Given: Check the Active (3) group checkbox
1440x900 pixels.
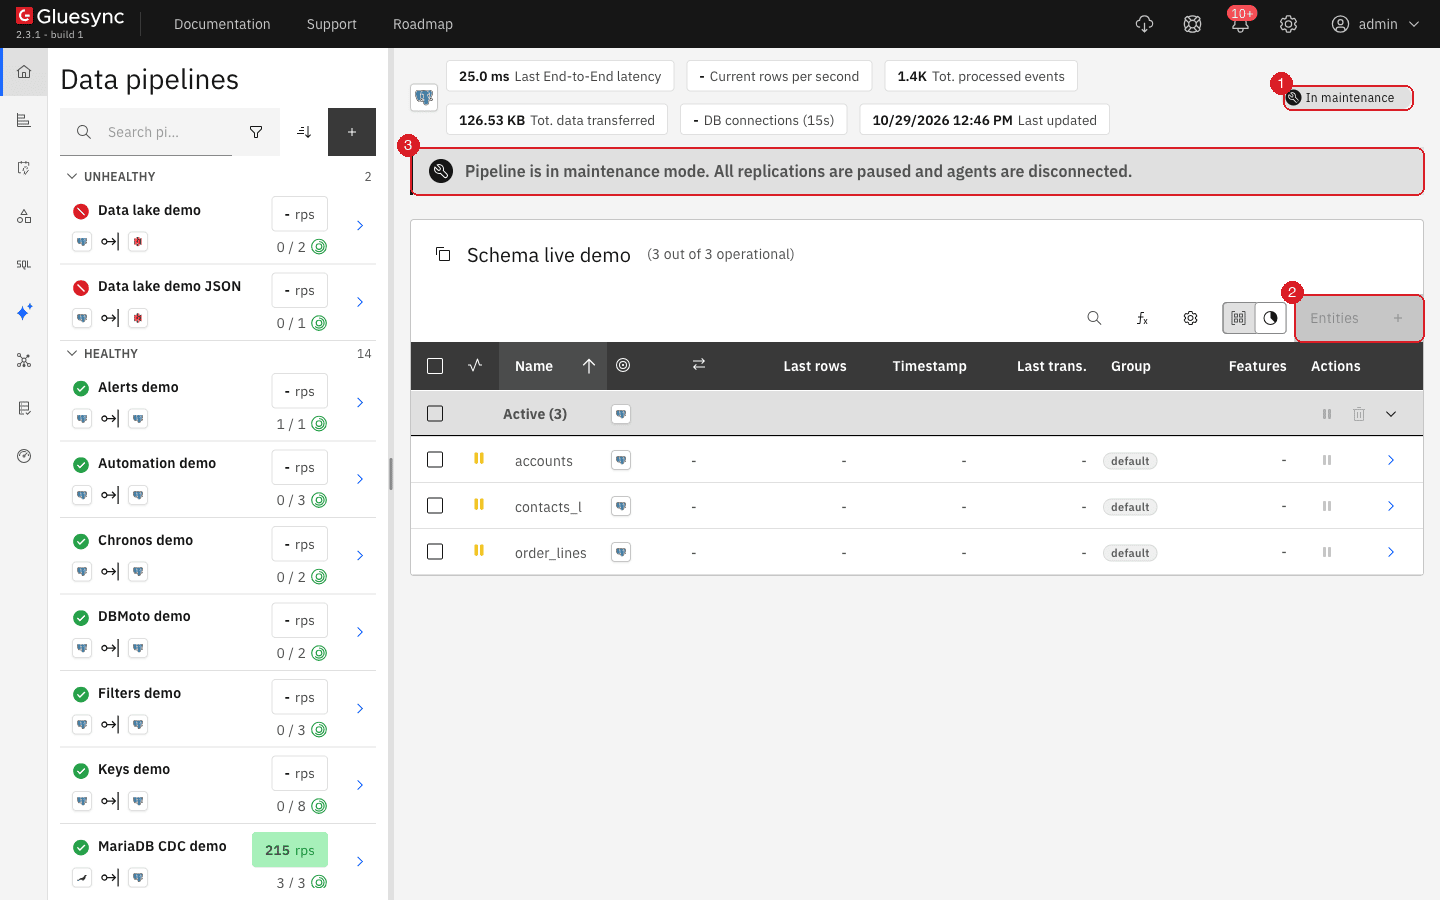Looking at the screenshot, I should point(435,414).
